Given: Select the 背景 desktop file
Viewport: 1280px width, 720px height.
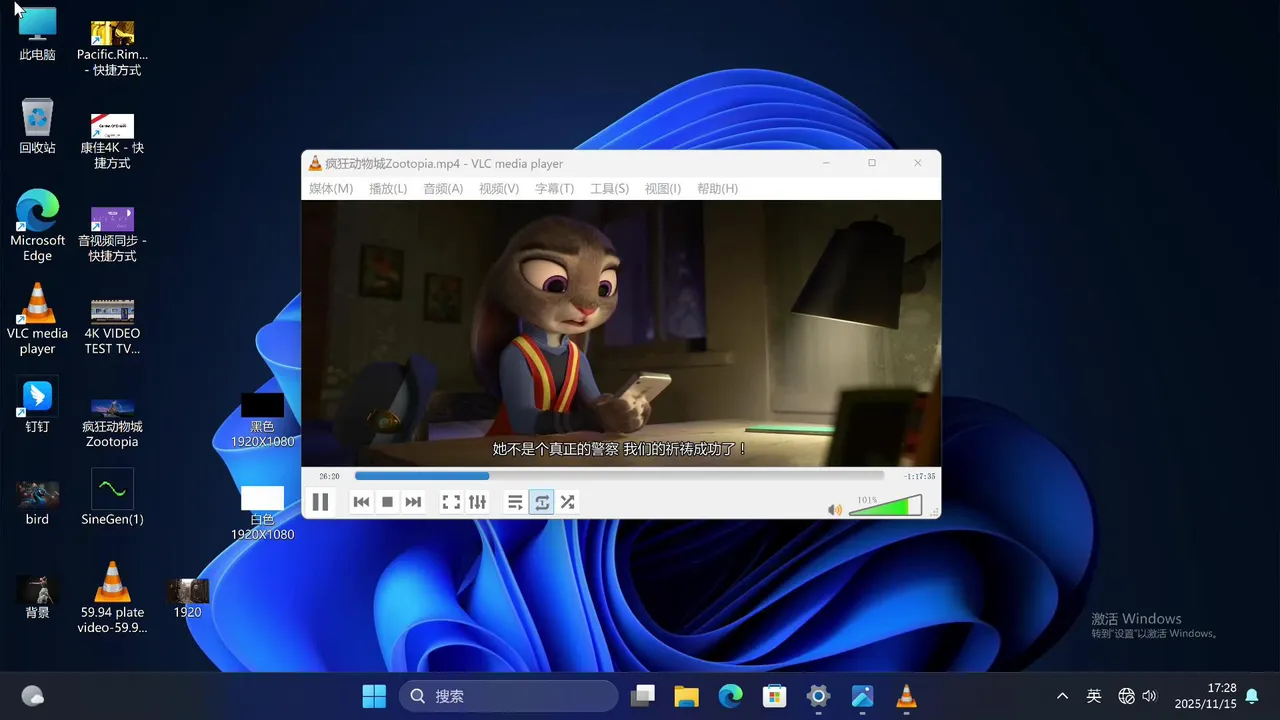Looking at the screenshot, I should point(37,597).
